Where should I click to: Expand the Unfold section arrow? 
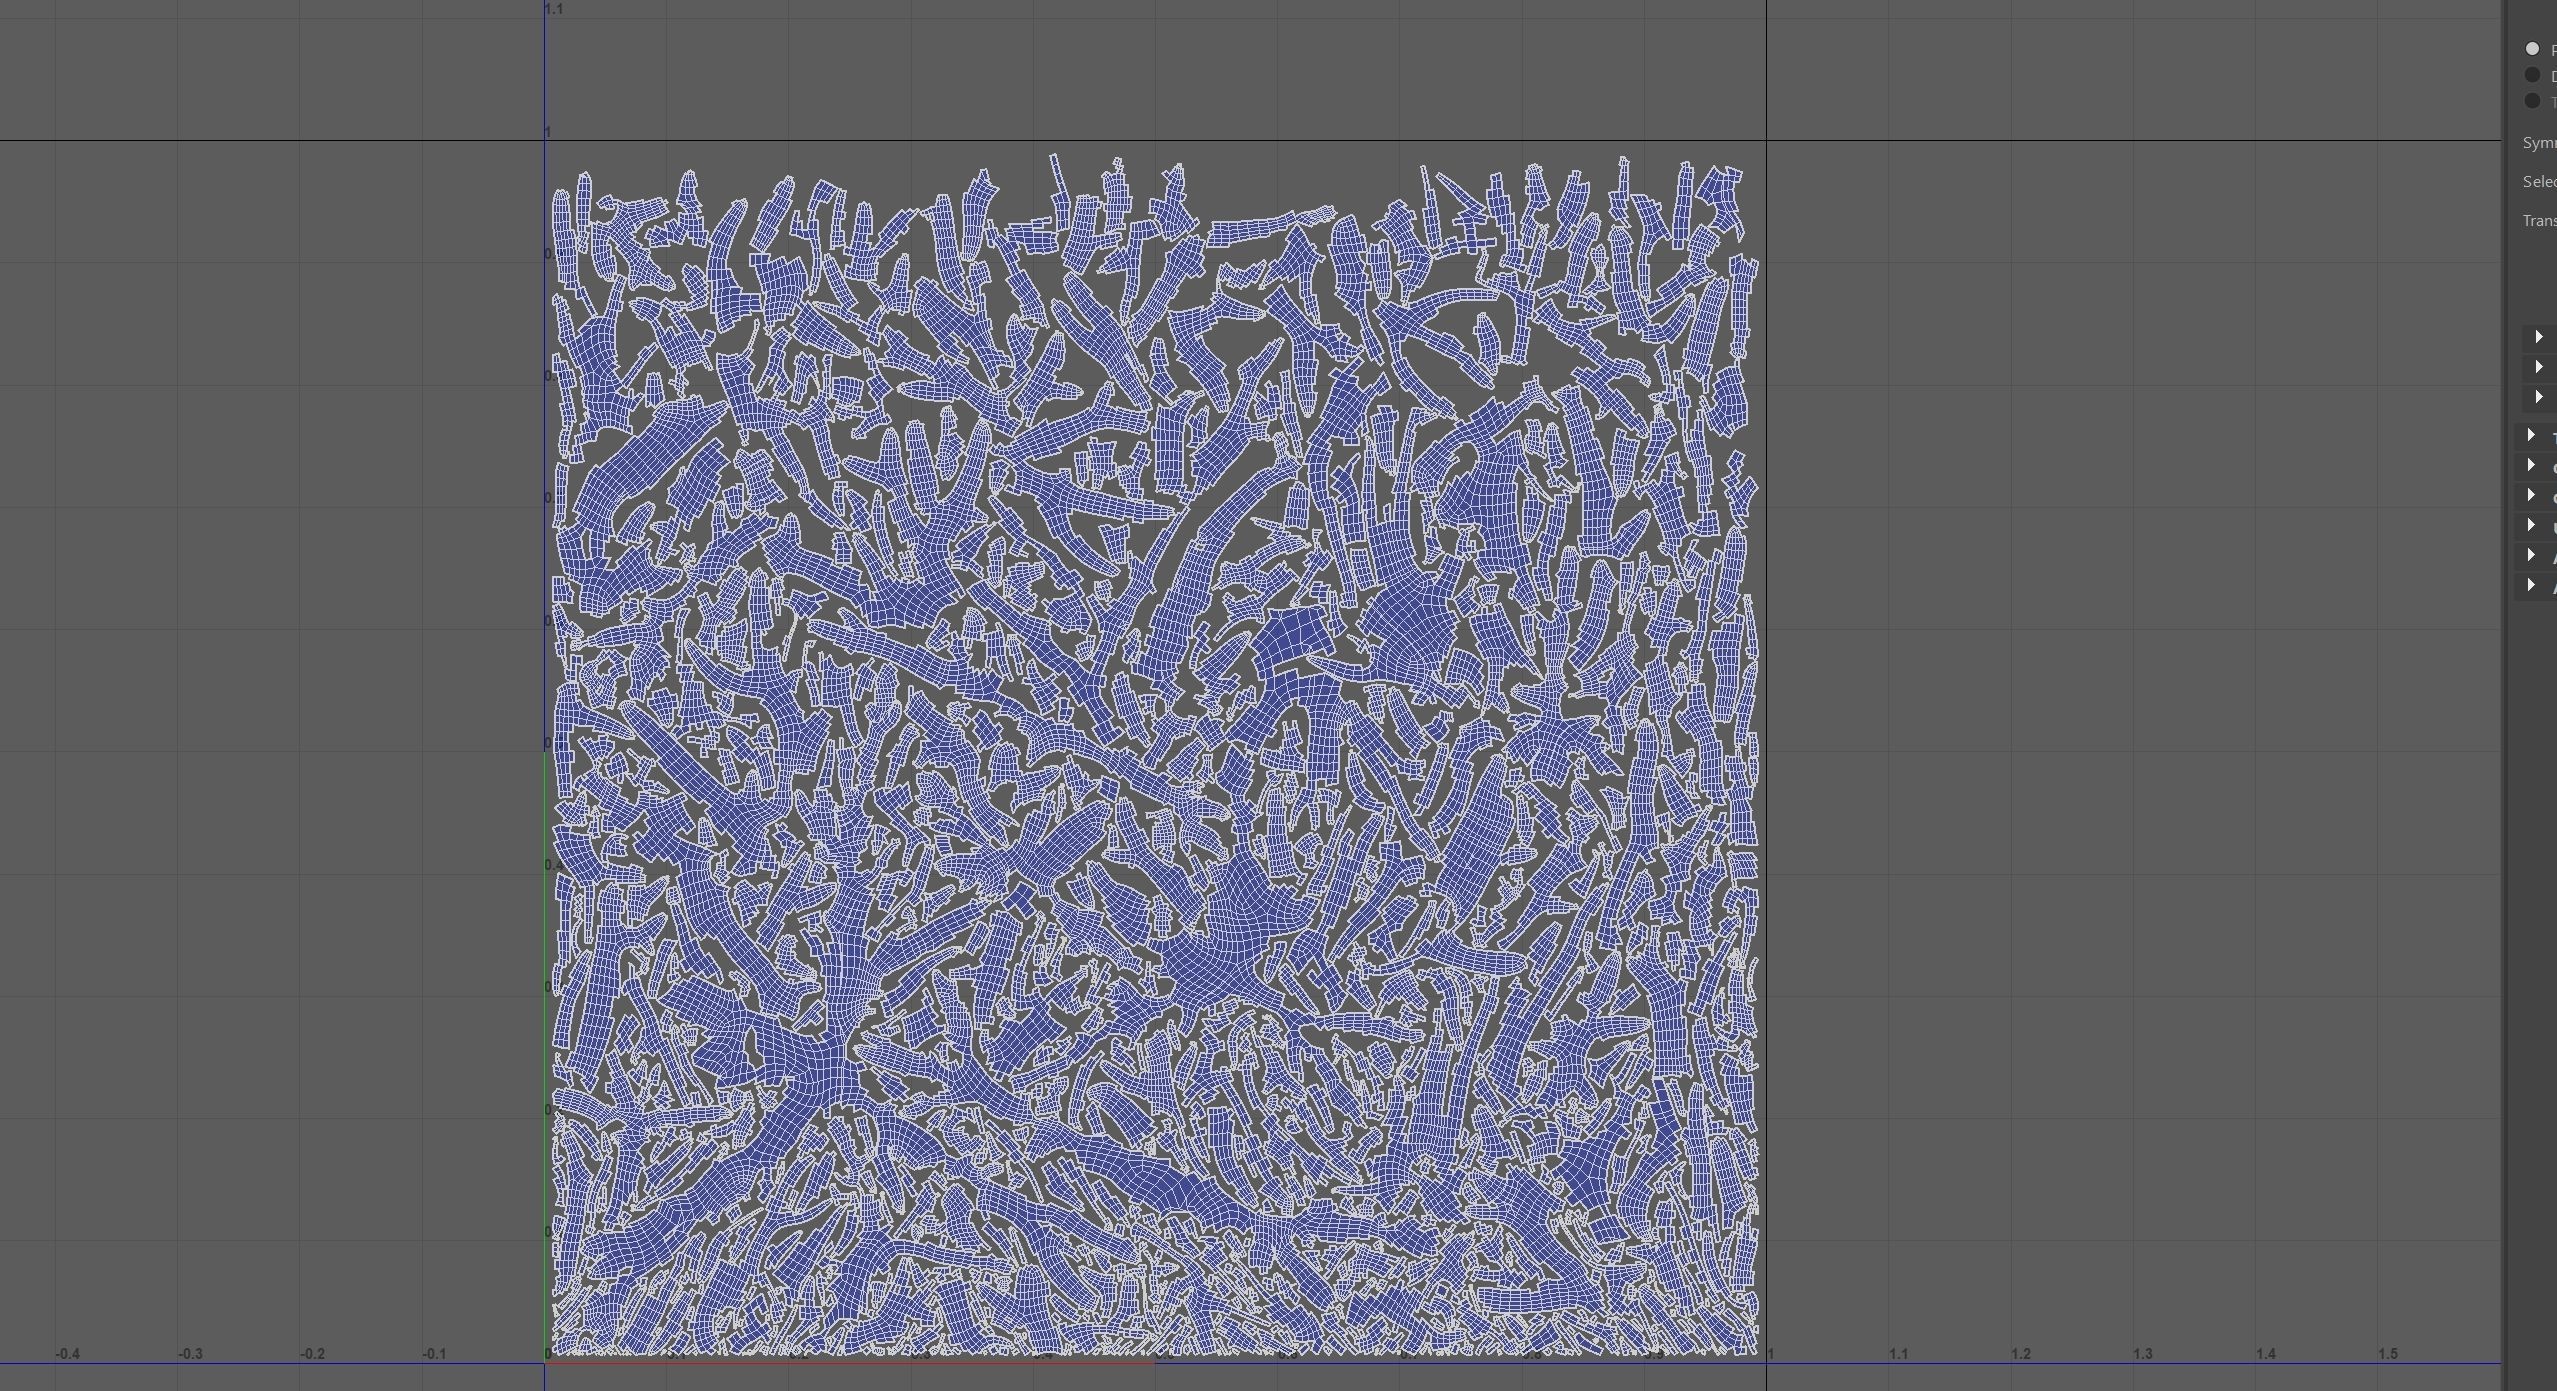click(x=2531, y=525)
